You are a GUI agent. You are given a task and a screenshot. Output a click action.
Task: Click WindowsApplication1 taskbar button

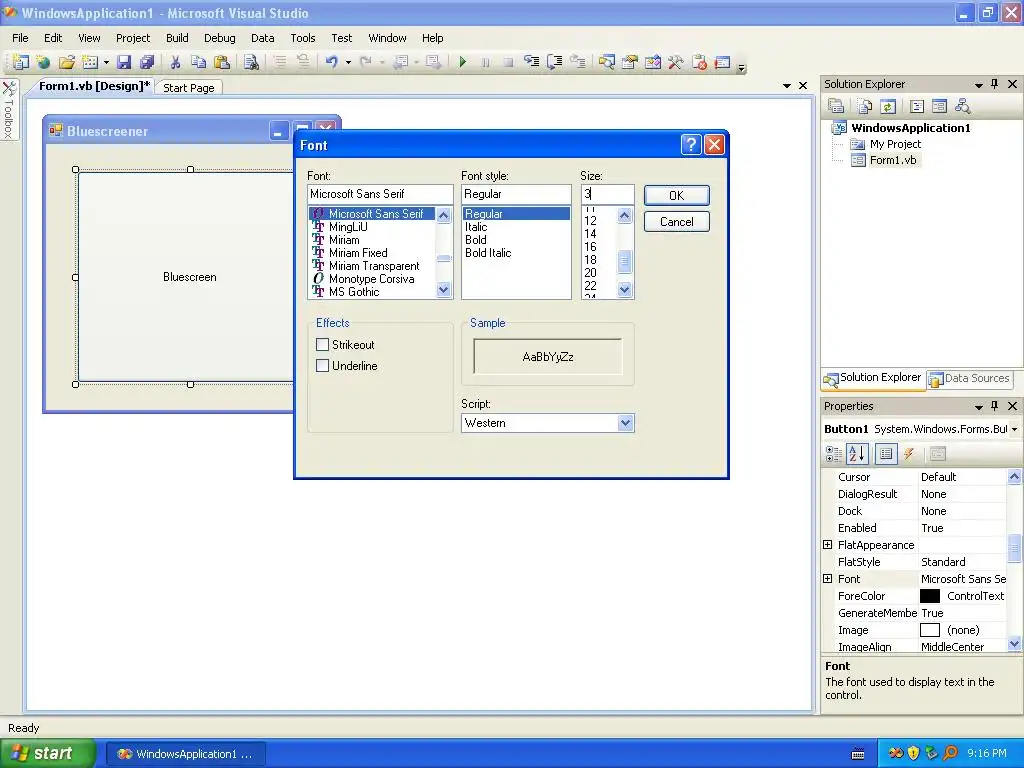[185, 754]
